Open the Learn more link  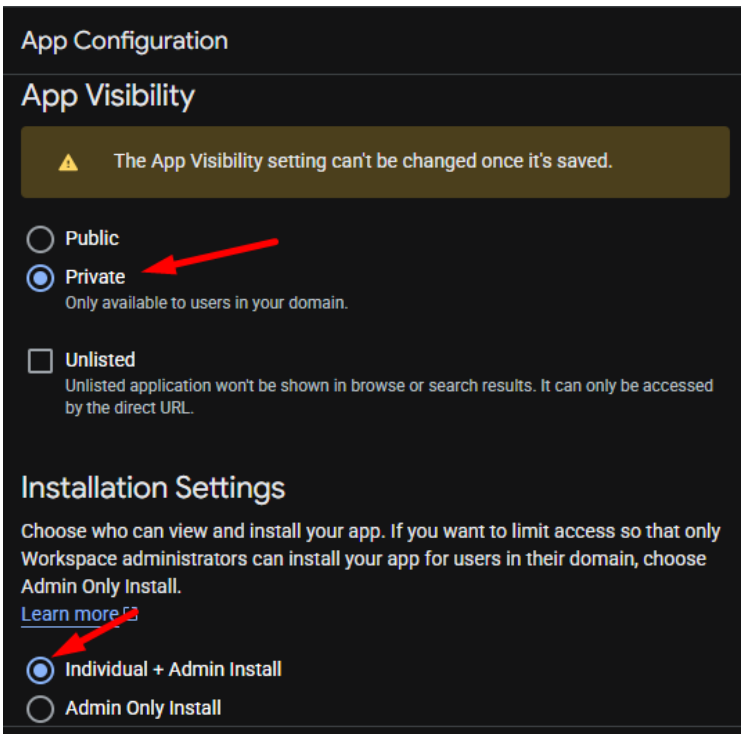(70, 614)
